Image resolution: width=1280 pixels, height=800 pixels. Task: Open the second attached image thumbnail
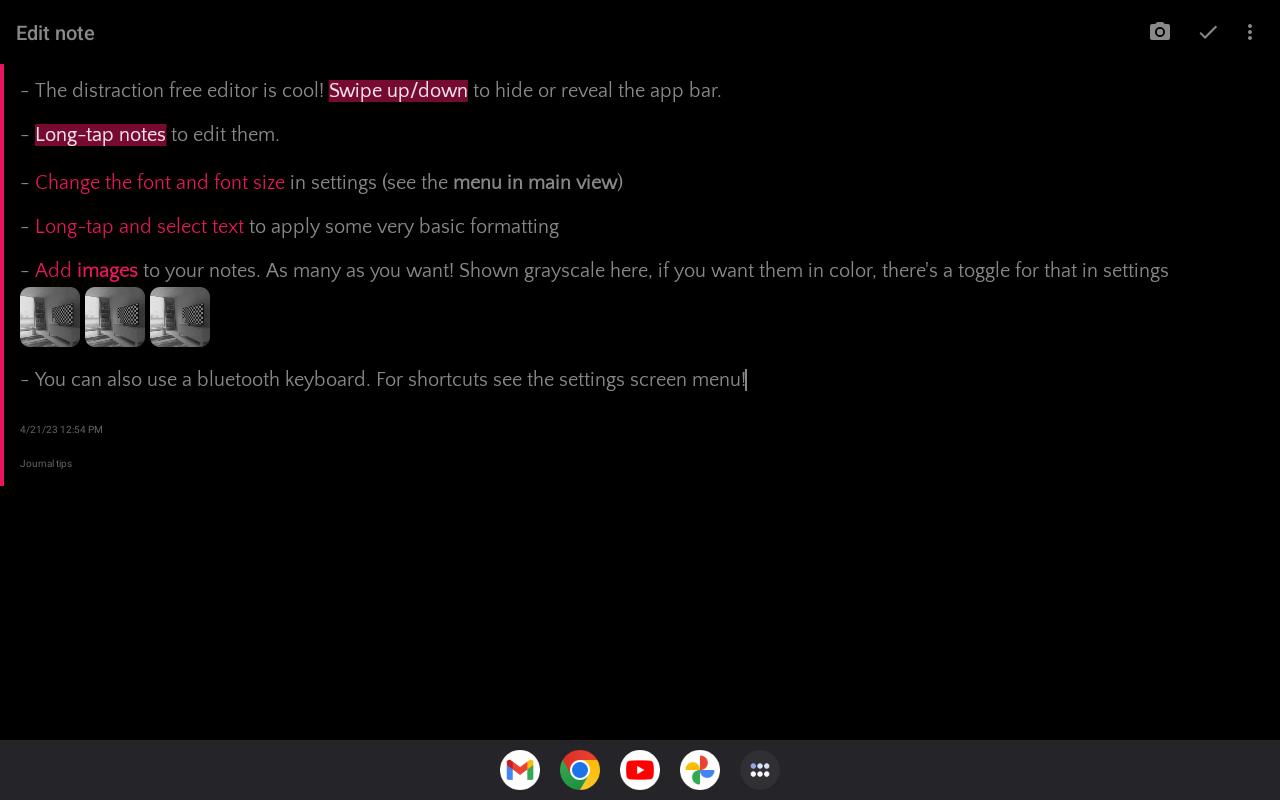(x=115, y=317)
